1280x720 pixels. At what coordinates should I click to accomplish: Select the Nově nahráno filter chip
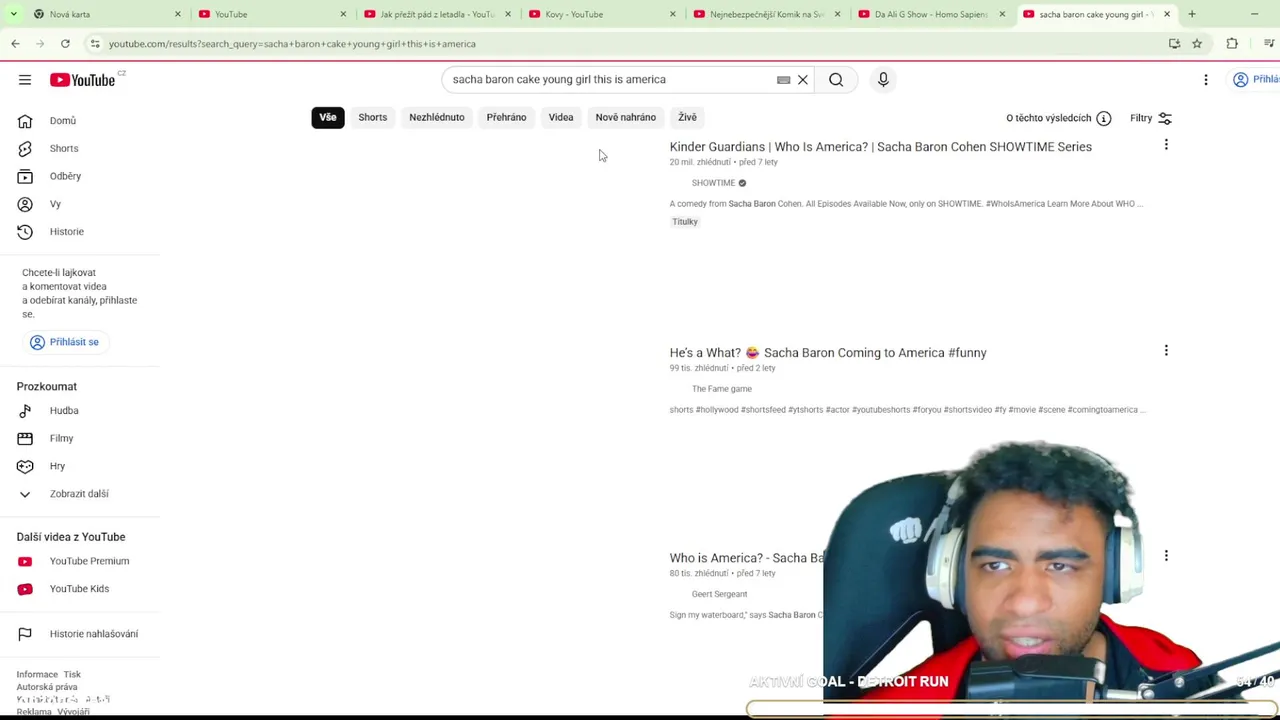(x=626, y=118)
